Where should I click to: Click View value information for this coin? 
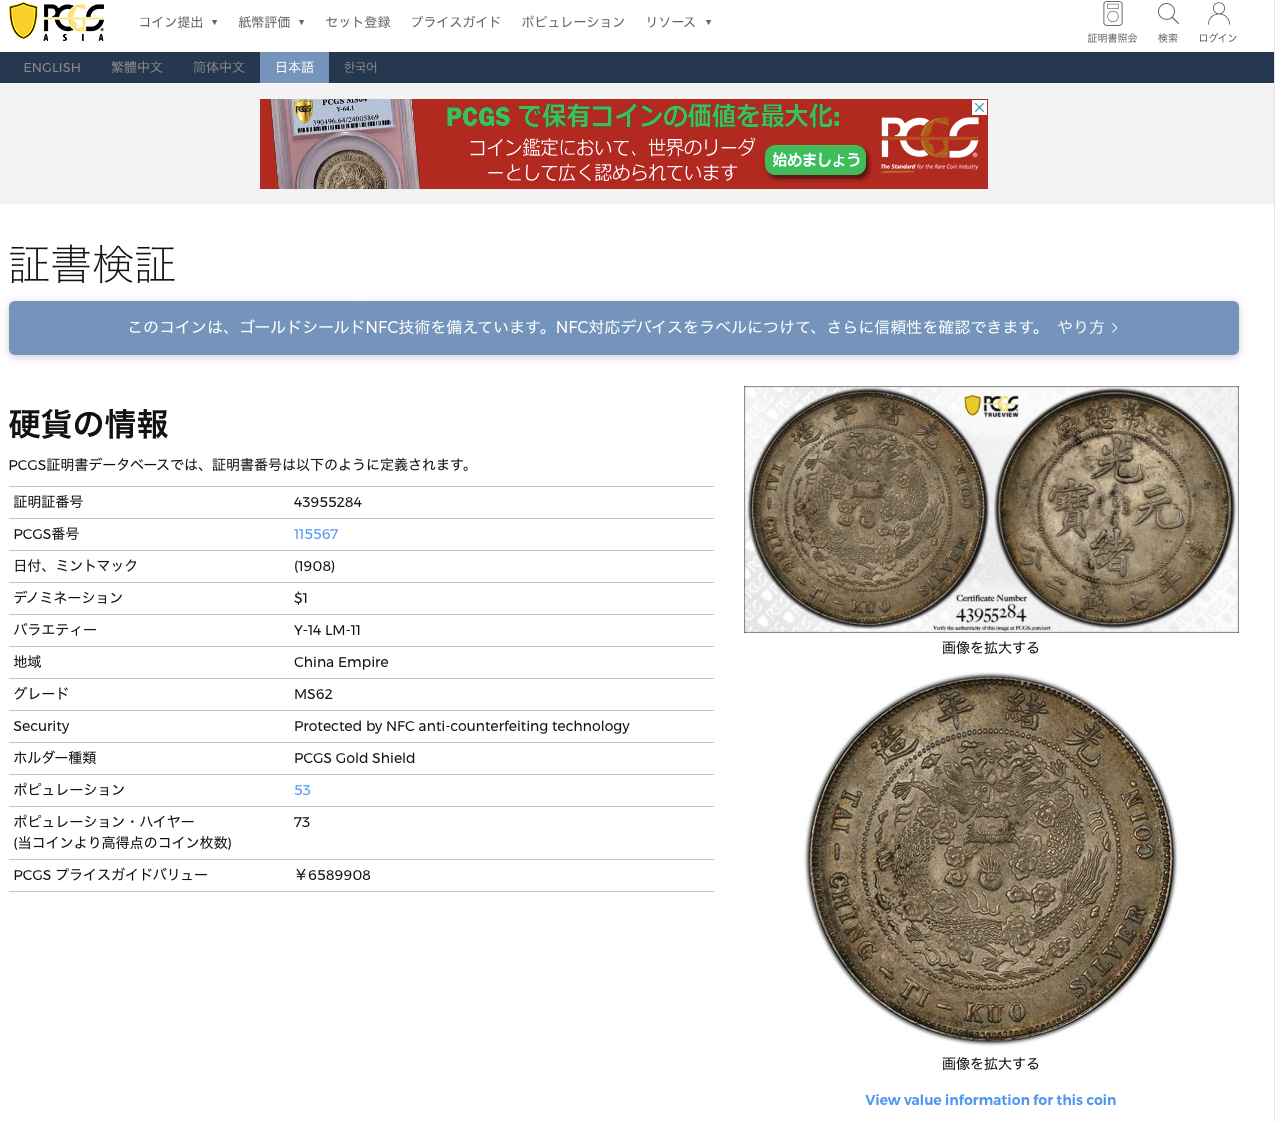[990, 1100]
